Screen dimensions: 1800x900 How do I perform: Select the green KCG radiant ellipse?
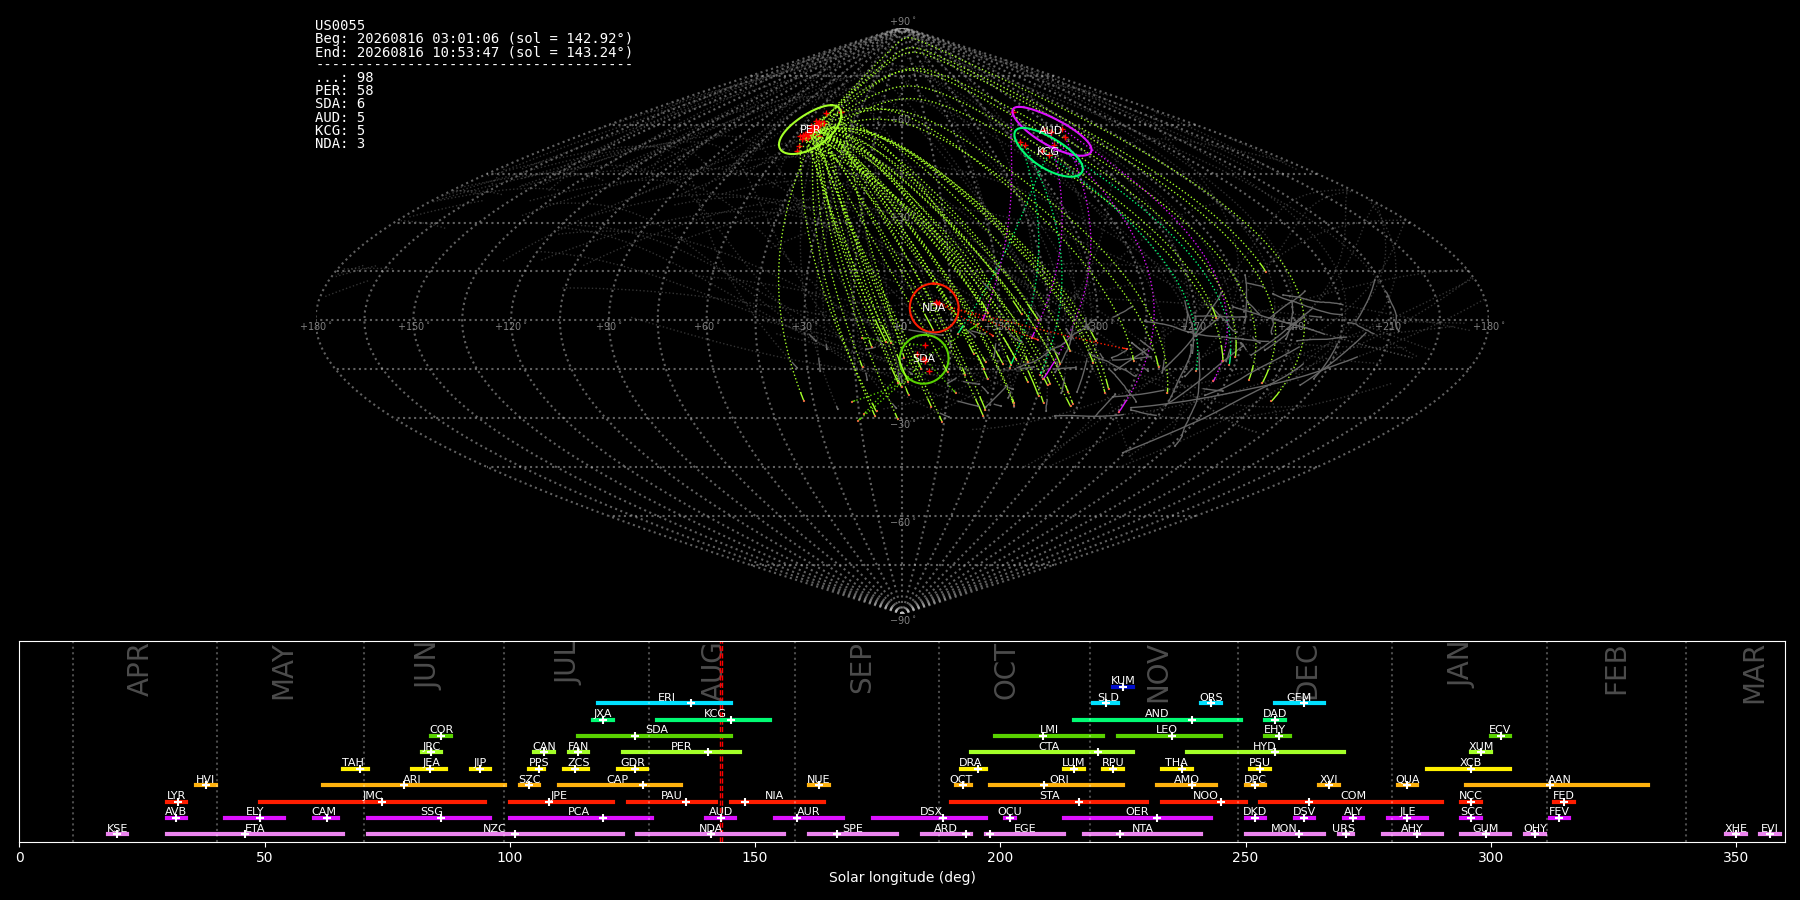(x=1048, y=152)
